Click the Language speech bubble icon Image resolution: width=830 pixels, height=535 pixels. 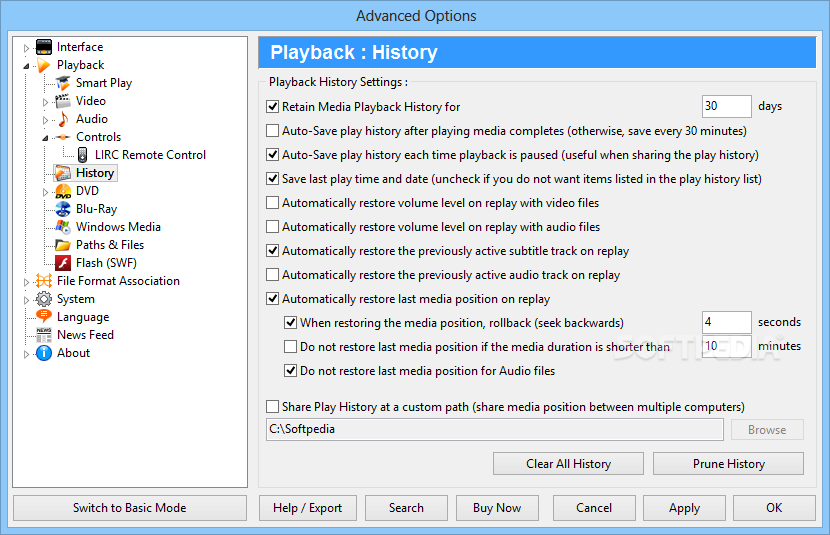[x=44, y=316]
